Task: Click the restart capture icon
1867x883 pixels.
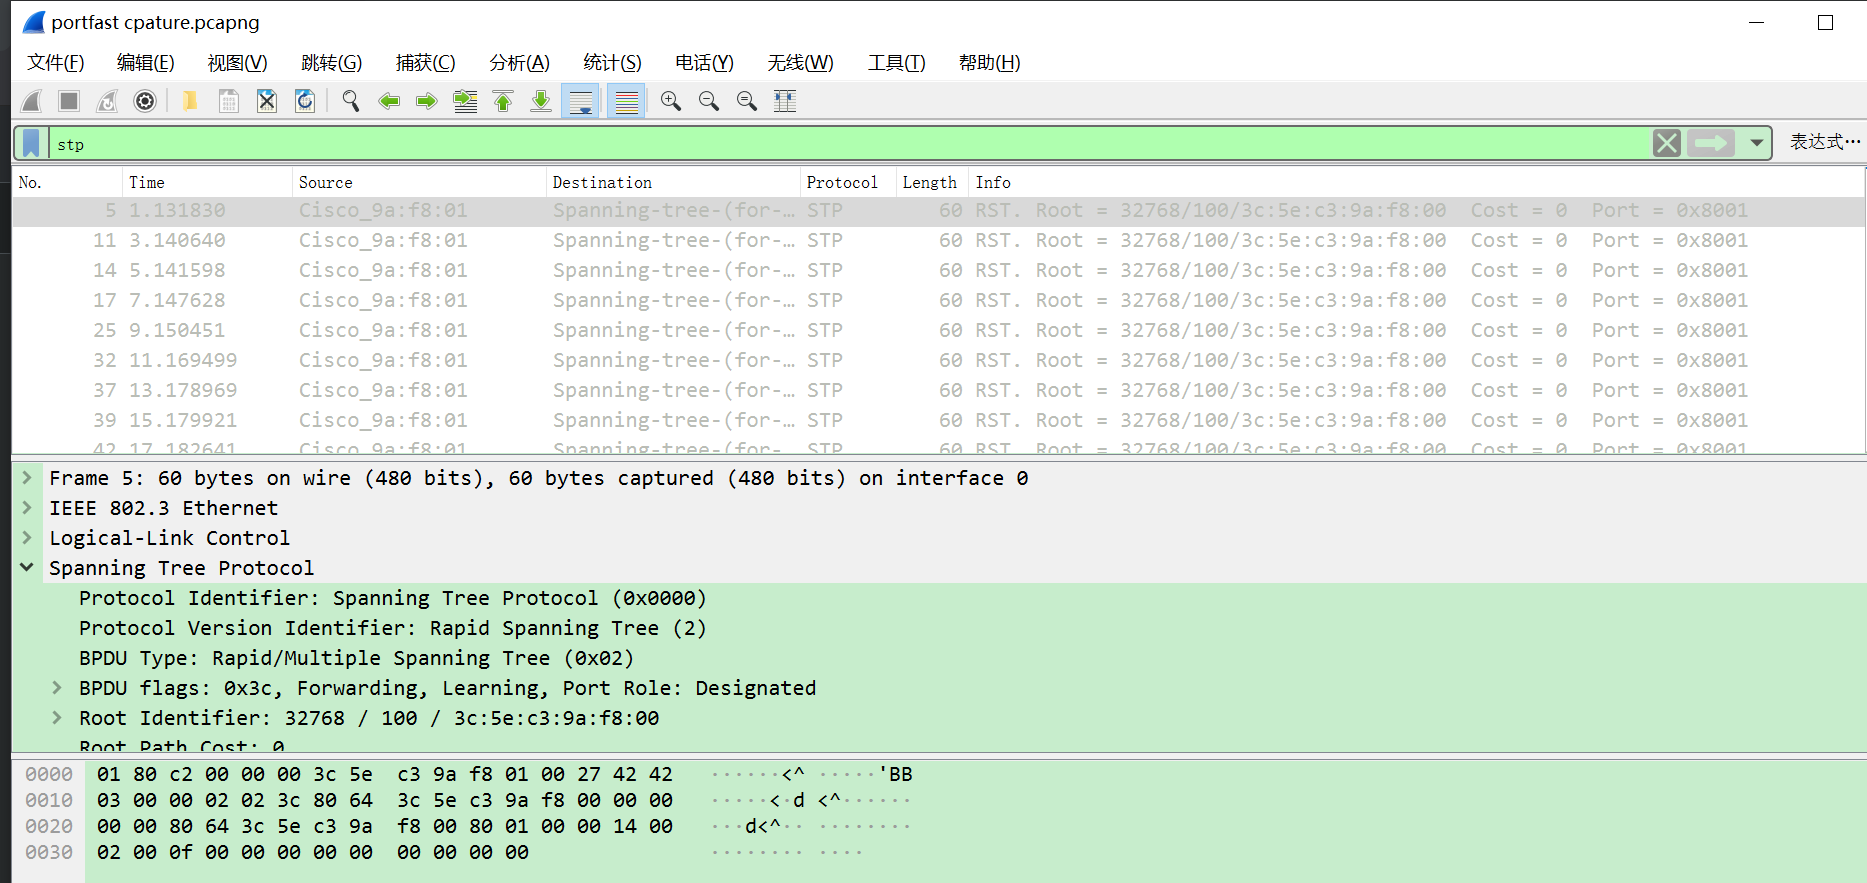Action: (x=107, y=101)
